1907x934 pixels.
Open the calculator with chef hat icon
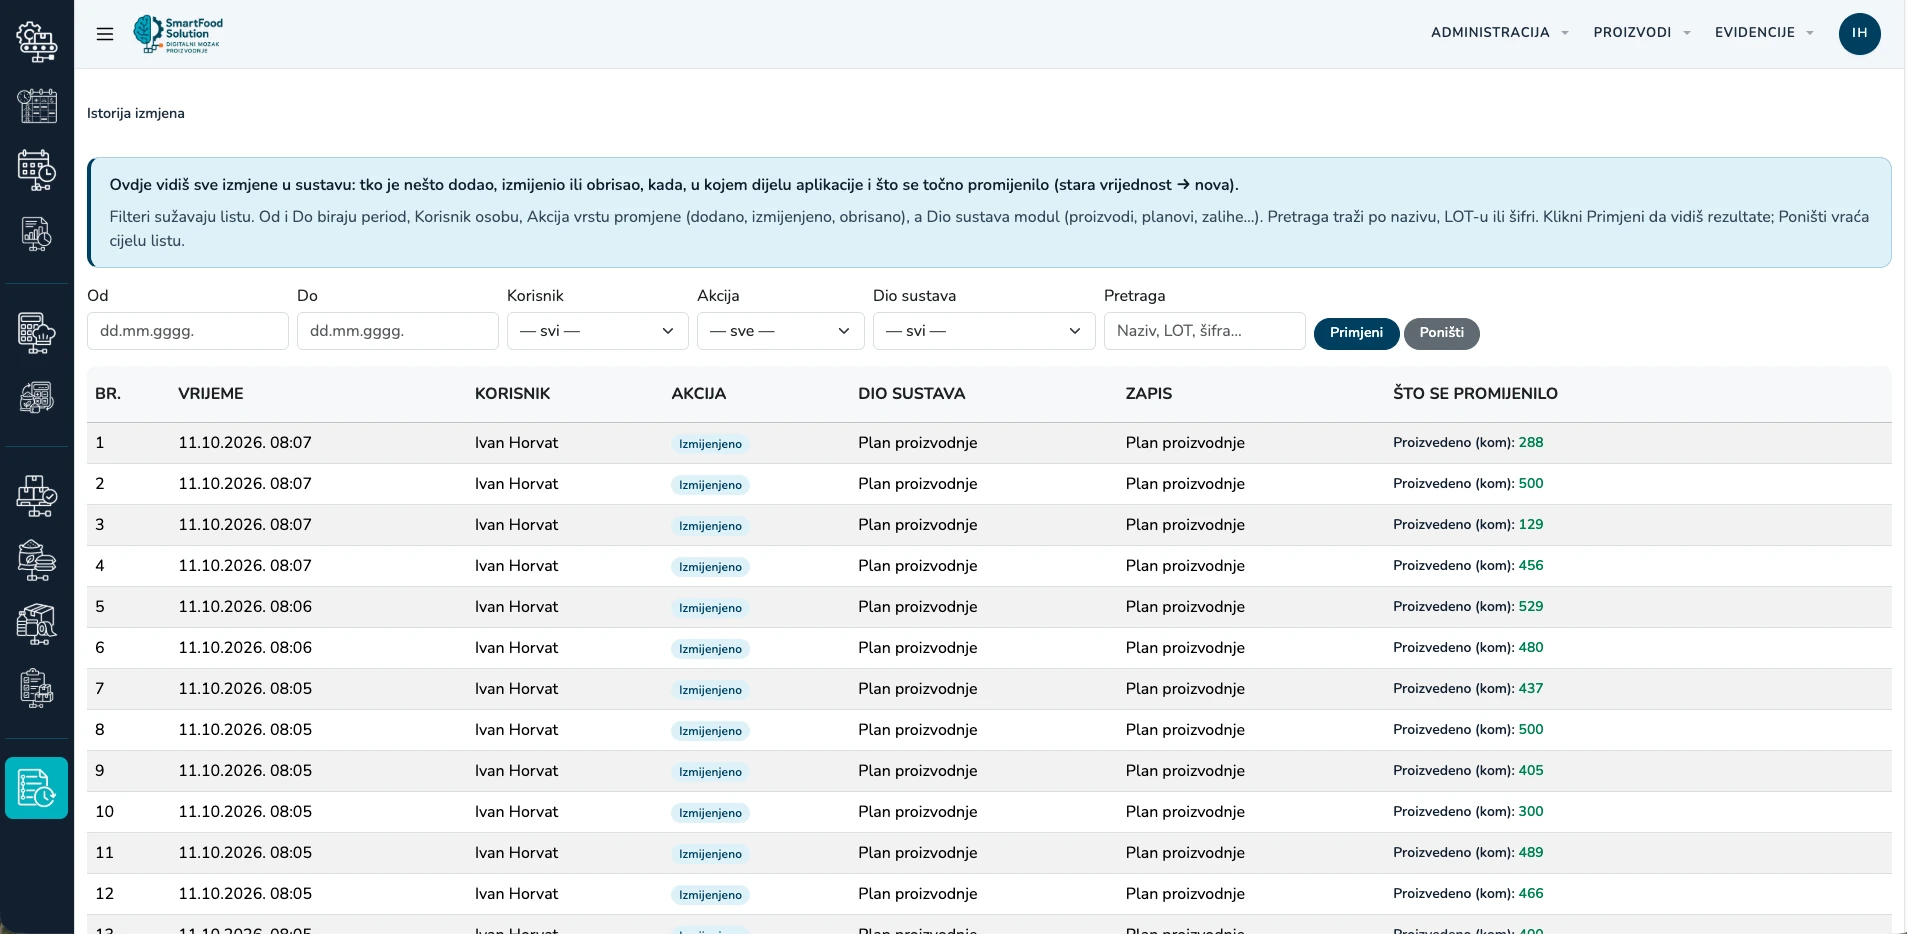tap(36, 333)
